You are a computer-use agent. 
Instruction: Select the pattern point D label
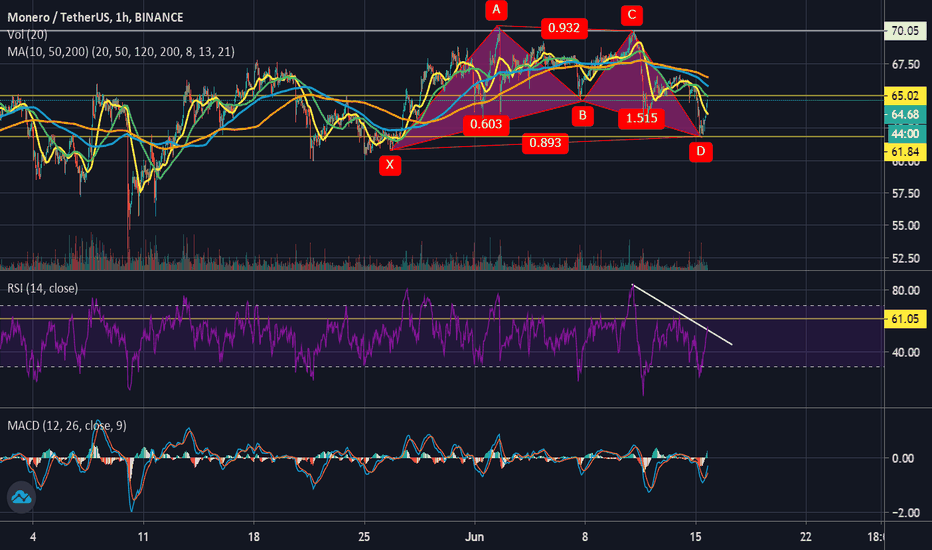tap(701, 151)
